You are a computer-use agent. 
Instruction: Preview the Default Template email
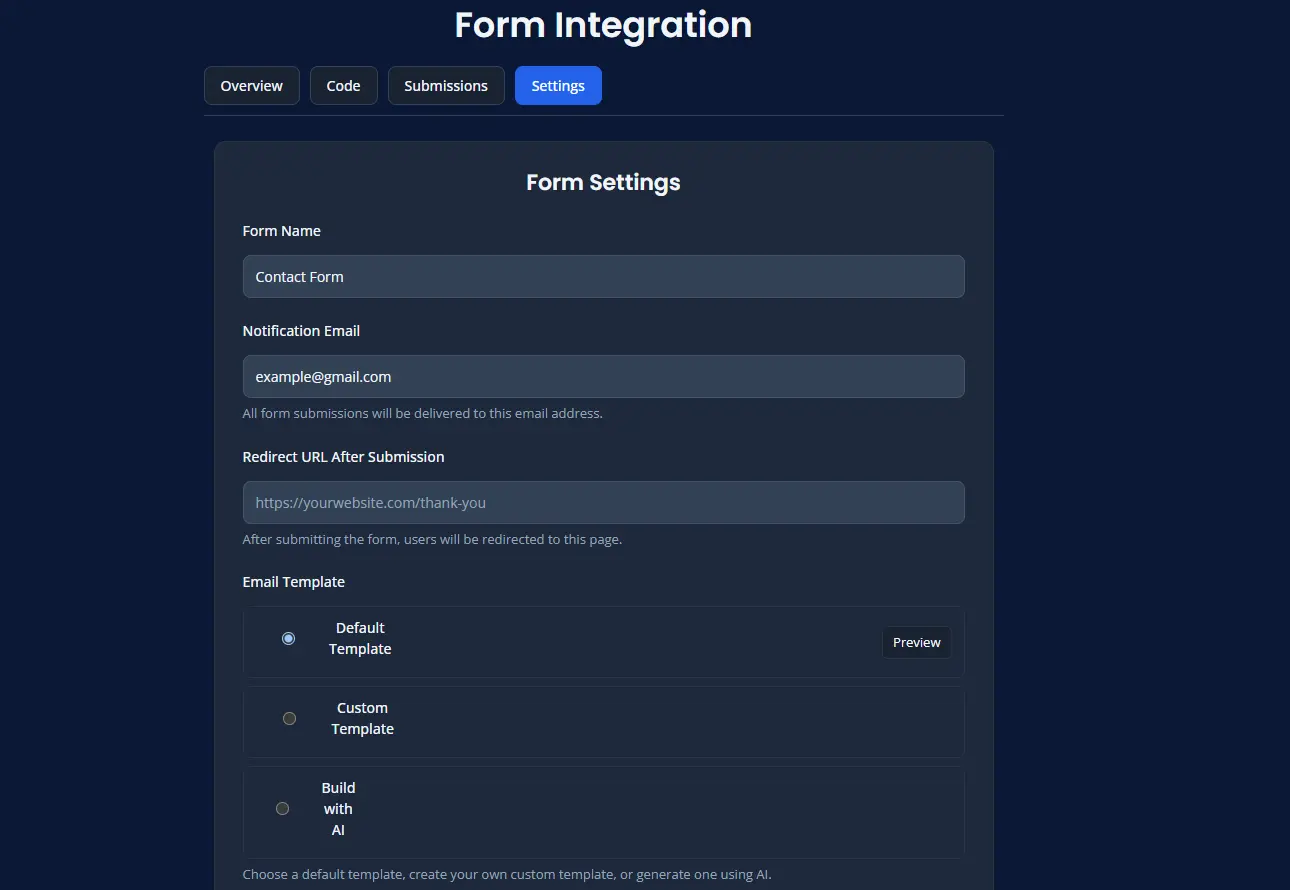916,642
